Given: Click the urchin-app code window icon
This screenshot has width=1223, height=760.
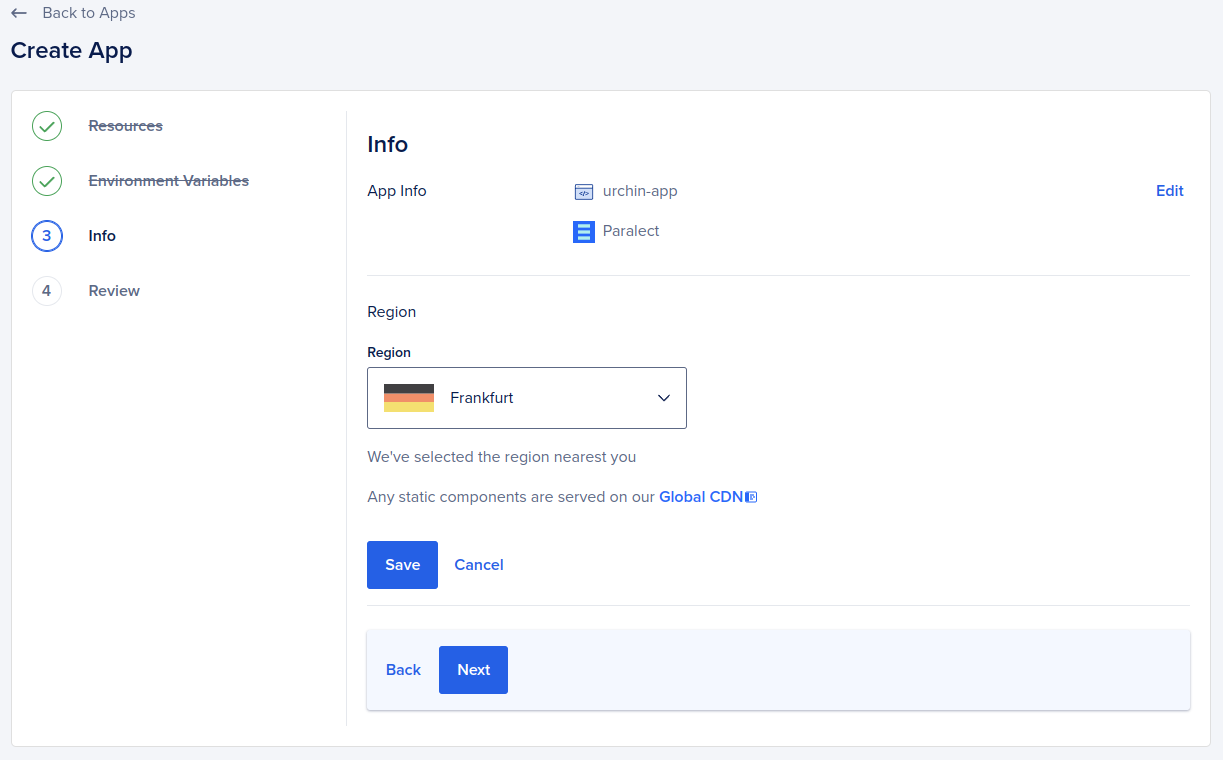Looking at the screenshot, I should (x=583, y=191).
